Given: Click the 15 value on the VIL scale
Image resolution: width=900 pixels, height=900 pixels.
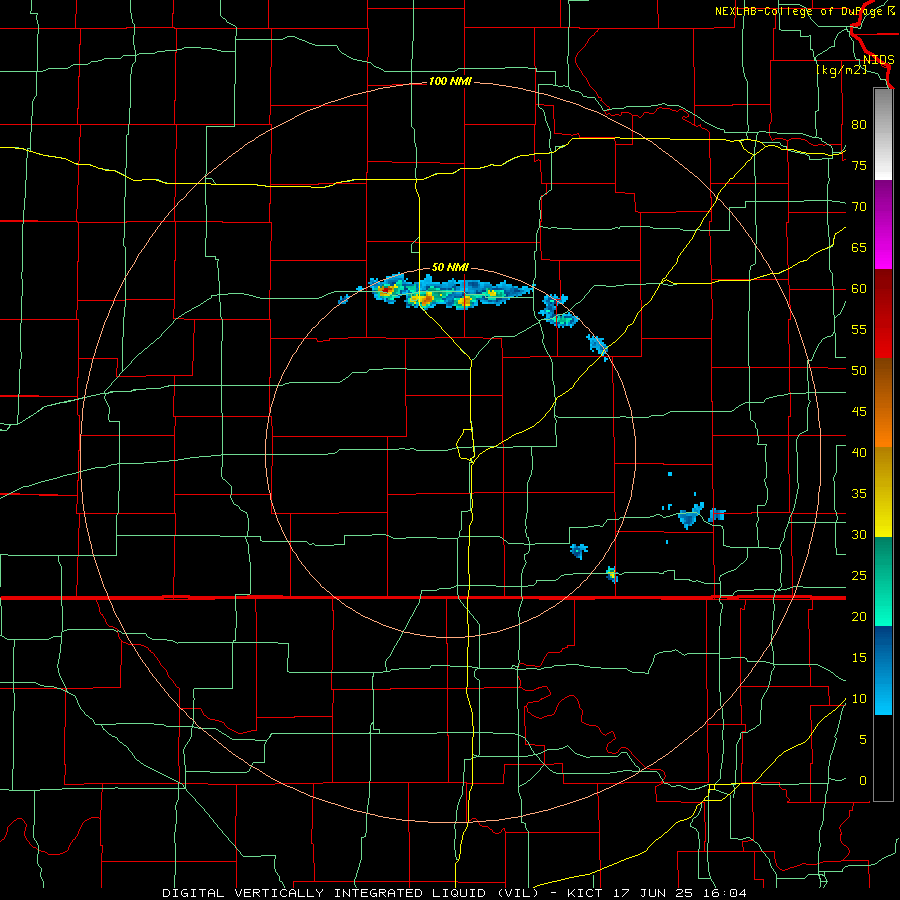Looking at the screenshot, I should tap(859, 657).
